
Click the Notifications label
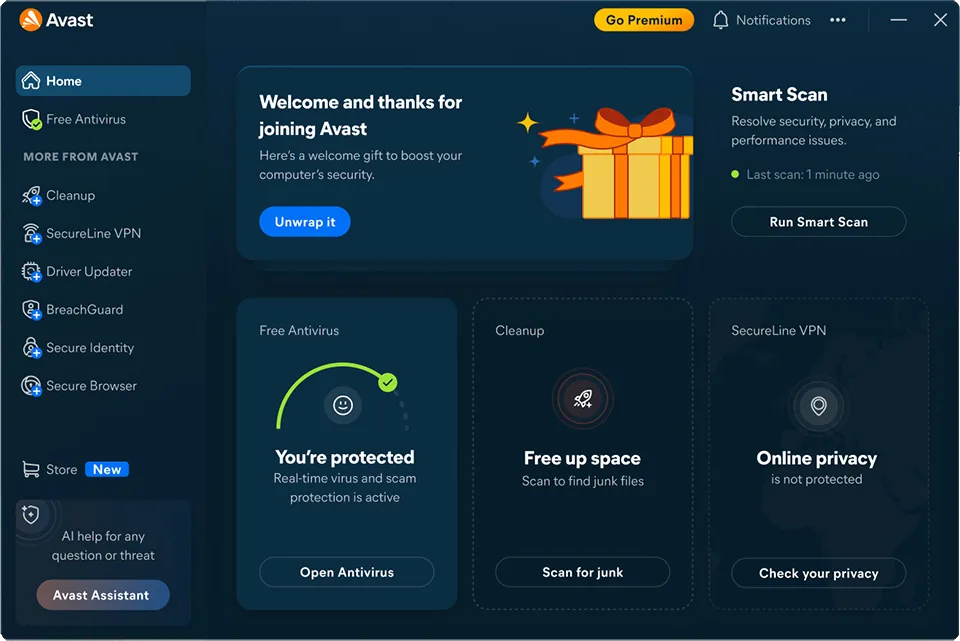(x=773, y=20)
